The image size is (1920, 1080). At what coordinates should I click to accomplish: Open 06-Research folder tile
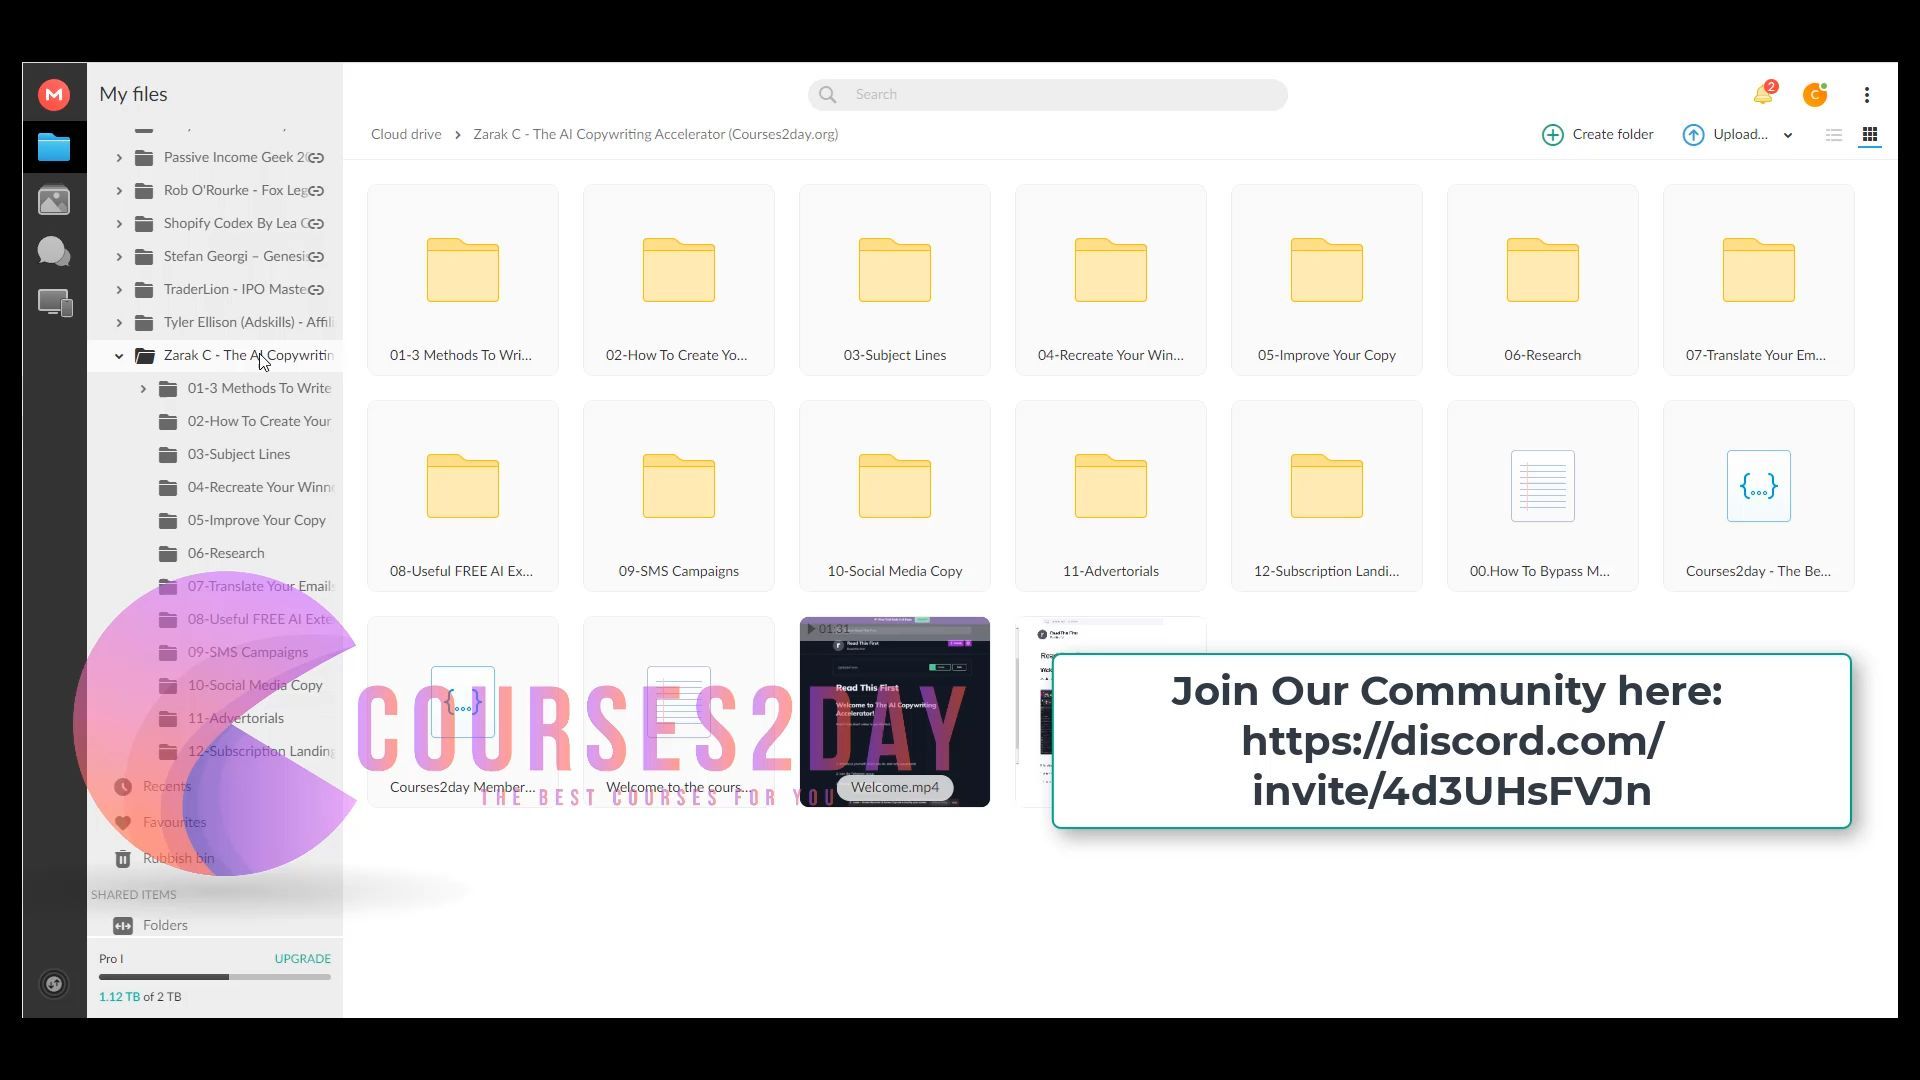pyautogui.click(x=1543, y=280)
